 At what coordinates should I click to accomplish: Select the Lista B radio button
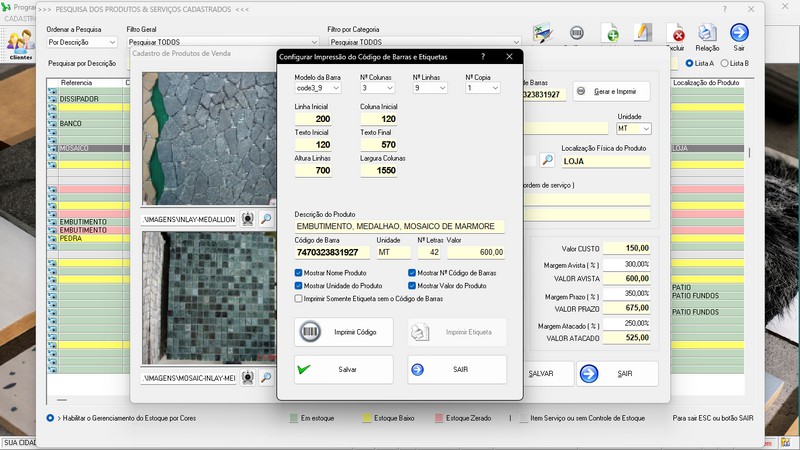click(724, 63)
